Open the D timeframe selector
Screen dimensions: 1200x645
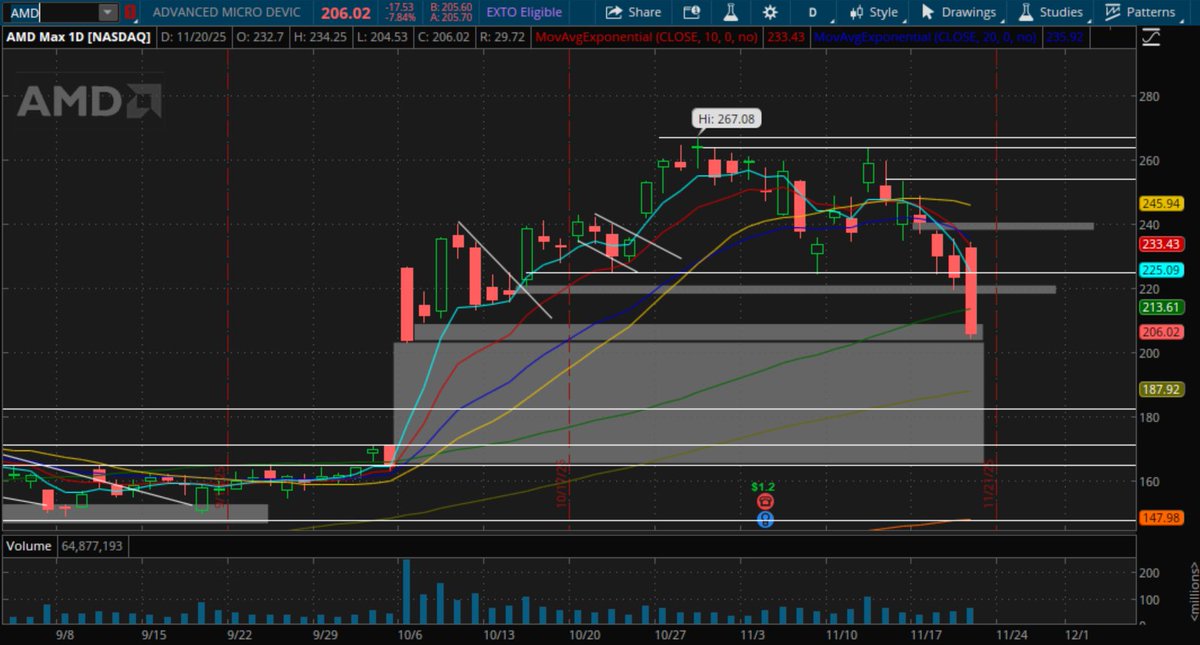[813, 12]
